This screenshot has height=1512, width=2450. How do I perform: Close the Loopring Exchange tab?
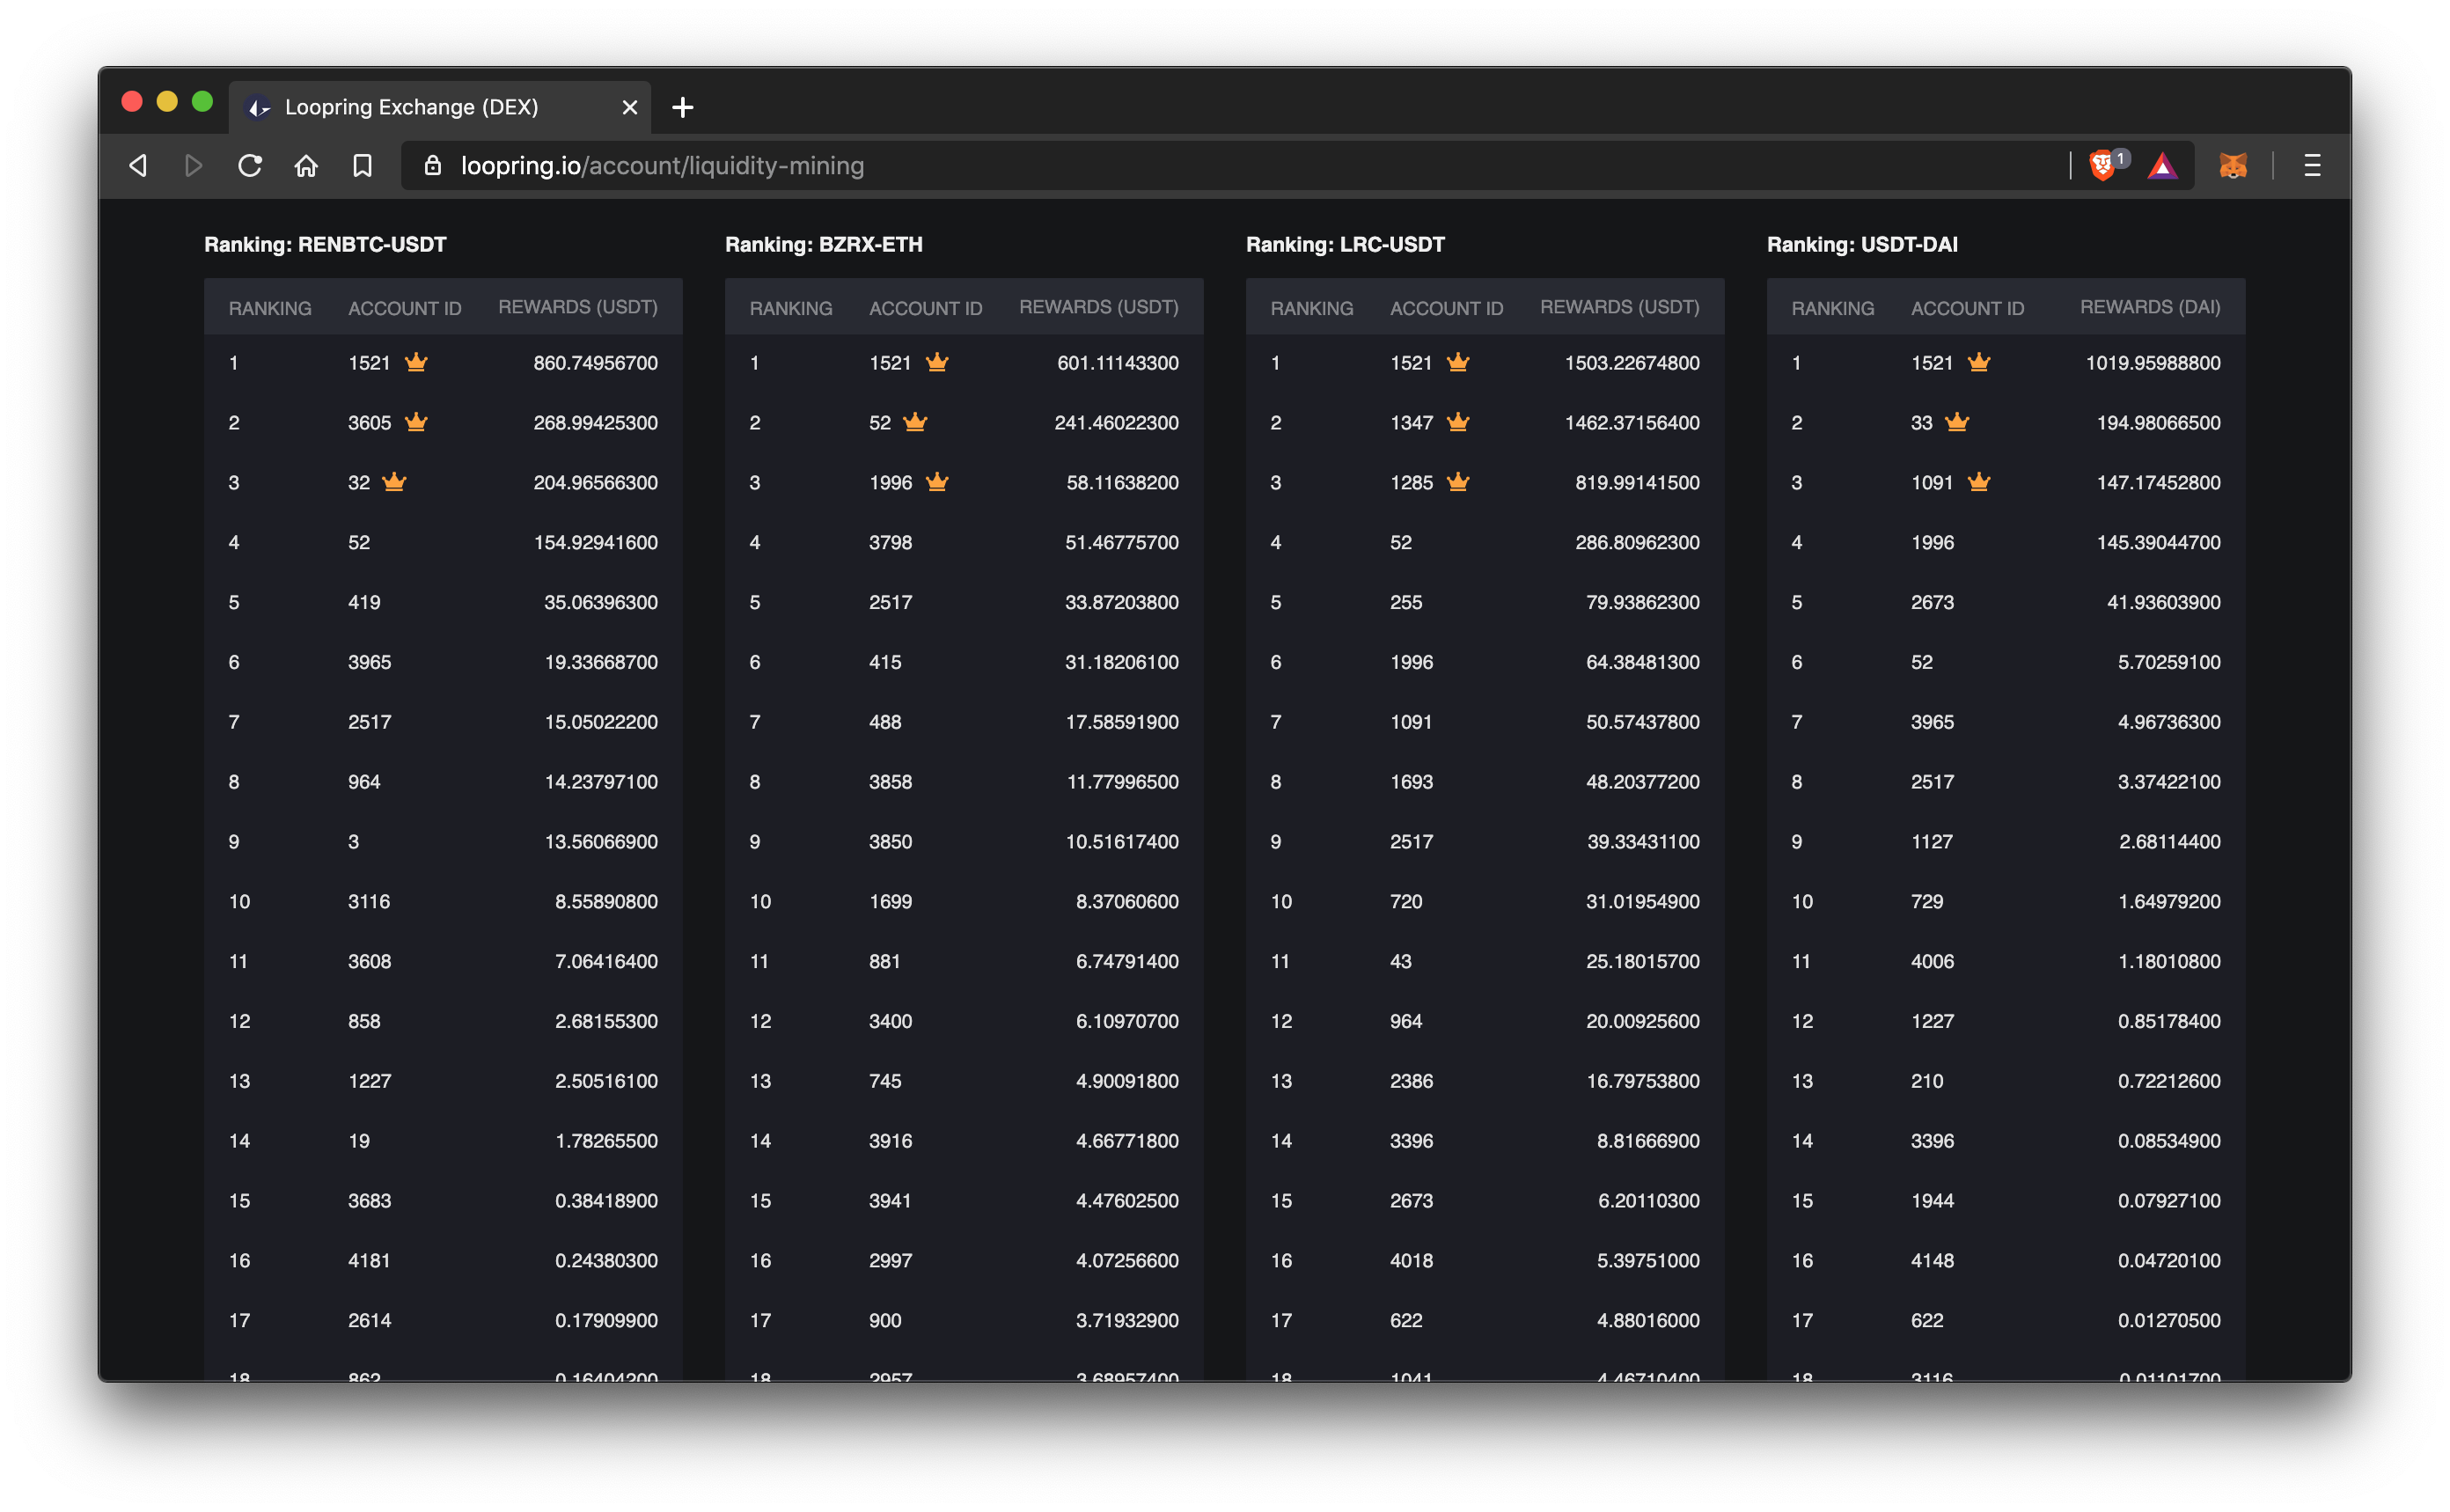[x=630, y=107]
